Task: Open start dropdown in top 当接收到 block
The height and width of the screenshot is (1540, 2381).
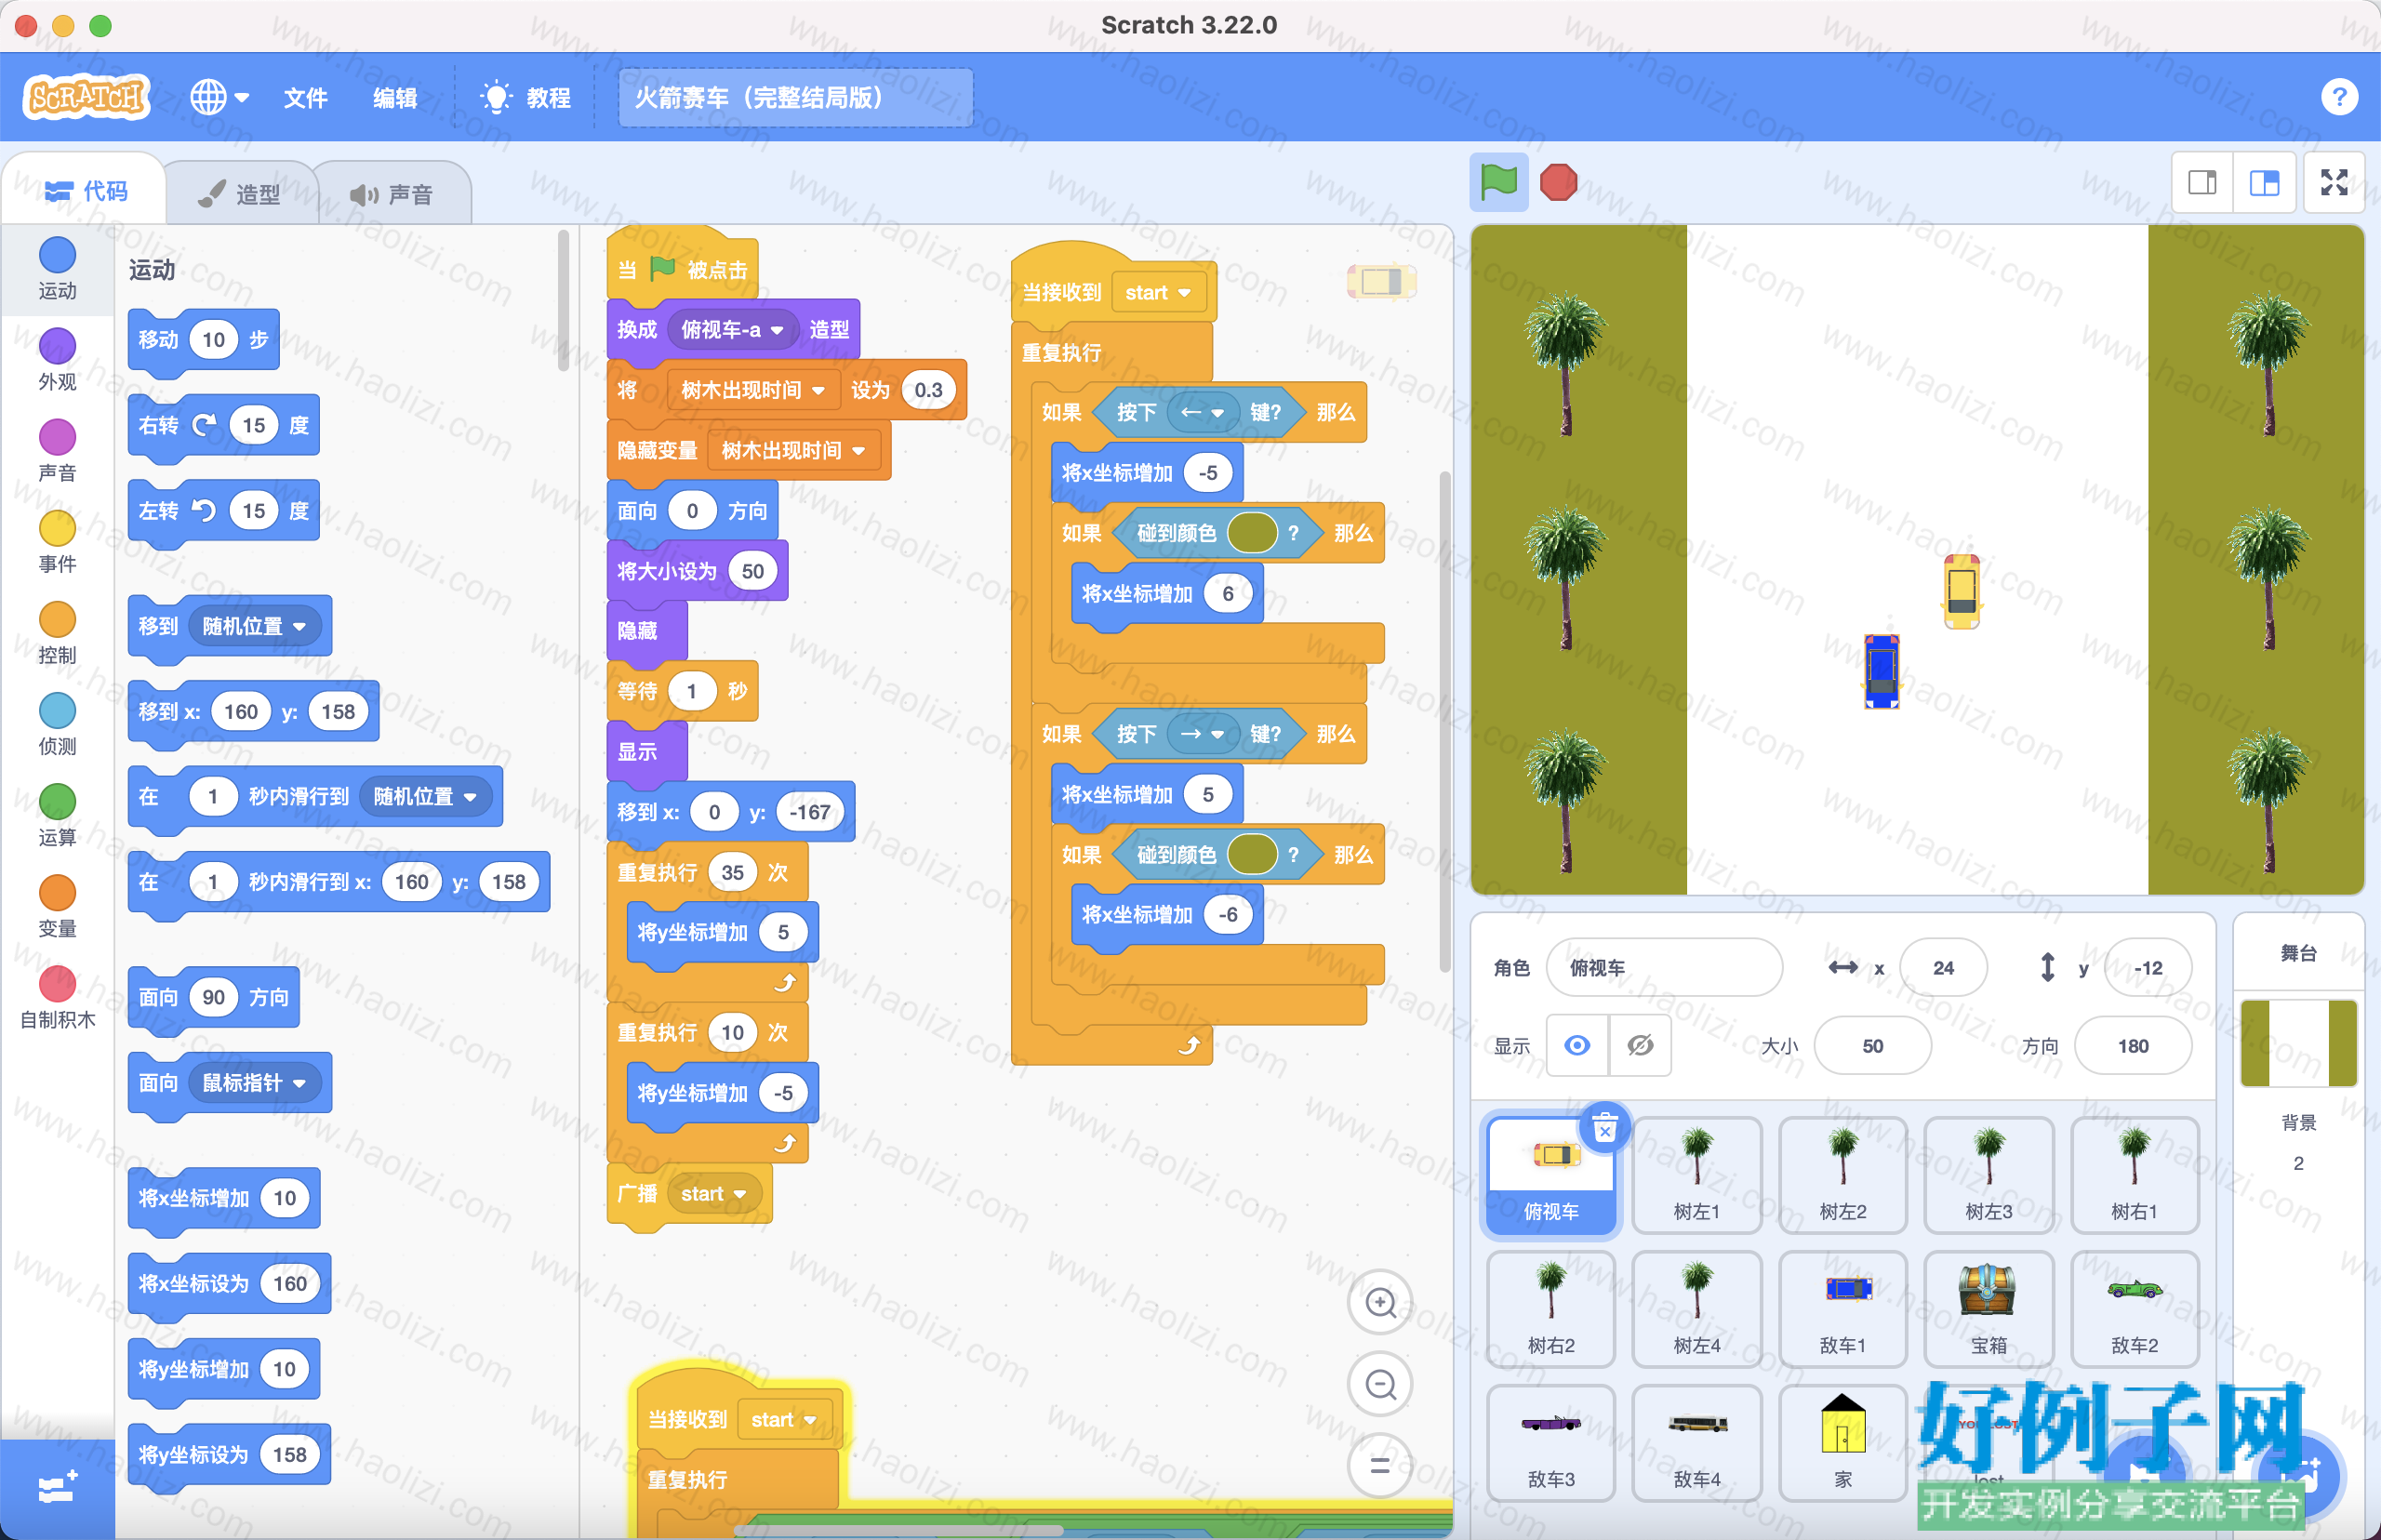Action: click(x=1158, y=293)
